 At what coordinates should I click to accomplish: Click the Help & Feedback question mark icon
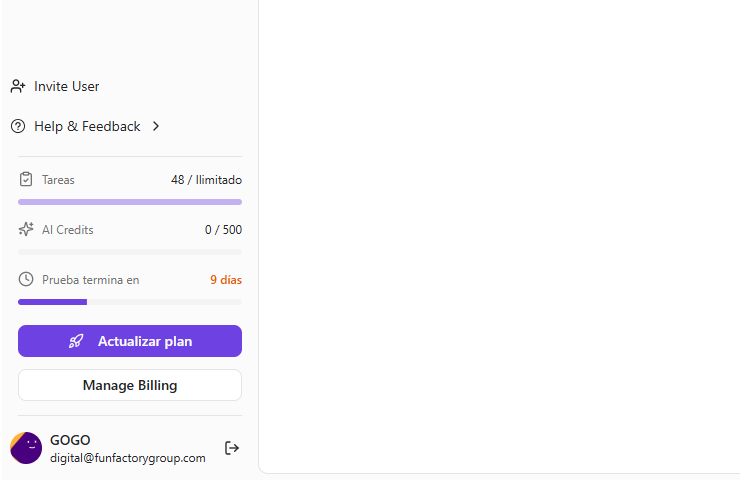(18, 126)
